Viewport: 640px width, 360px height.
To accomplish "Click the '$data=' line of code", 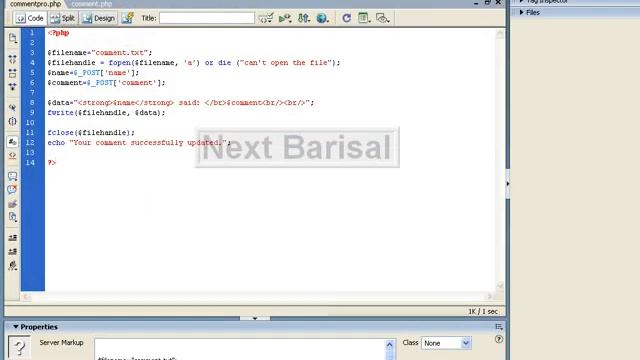I will (x=181, y=103).
